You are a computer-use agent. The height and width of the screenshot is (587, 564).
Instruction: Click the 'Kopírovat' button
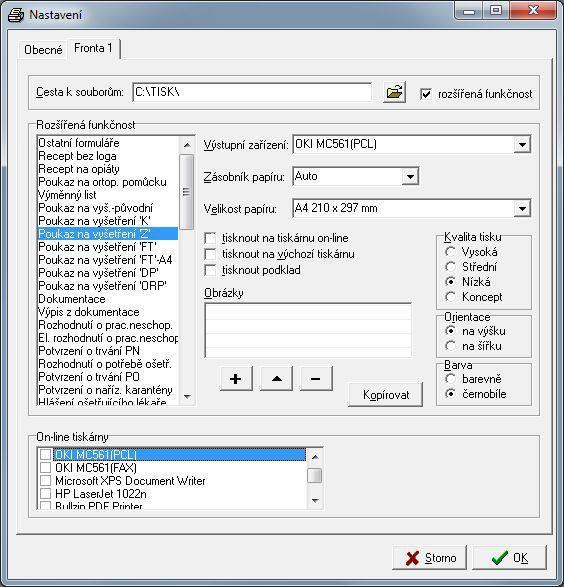(x=386, y=395)
